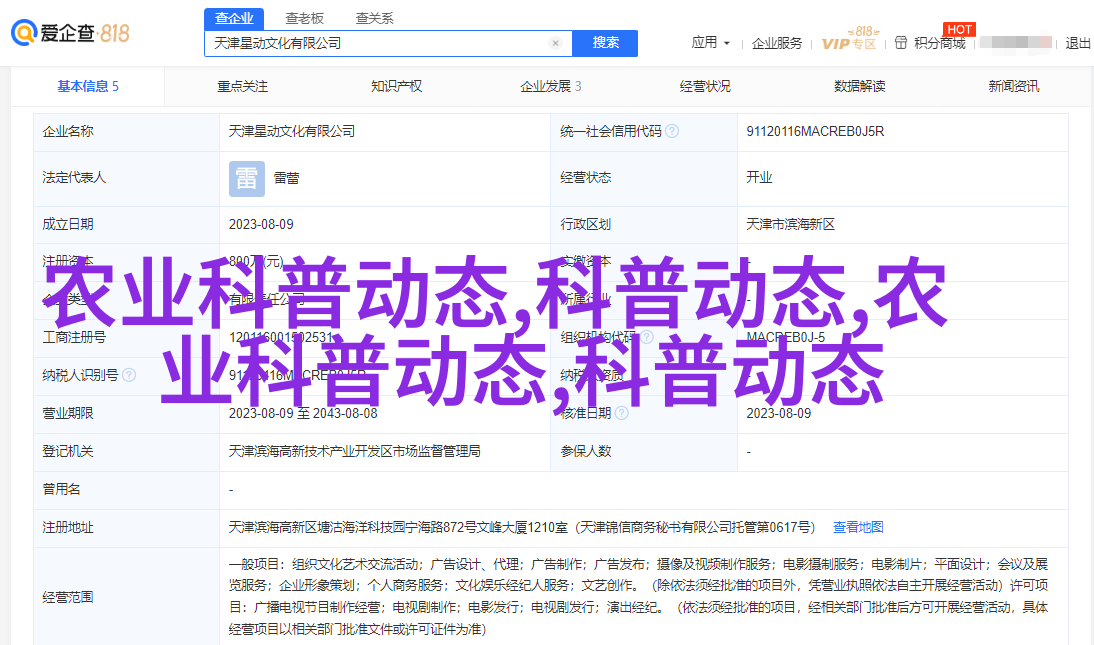The width and height of the screenshot is (1094, 645).
Task: Click the 企业名称 row label
Action: (68, 131)
